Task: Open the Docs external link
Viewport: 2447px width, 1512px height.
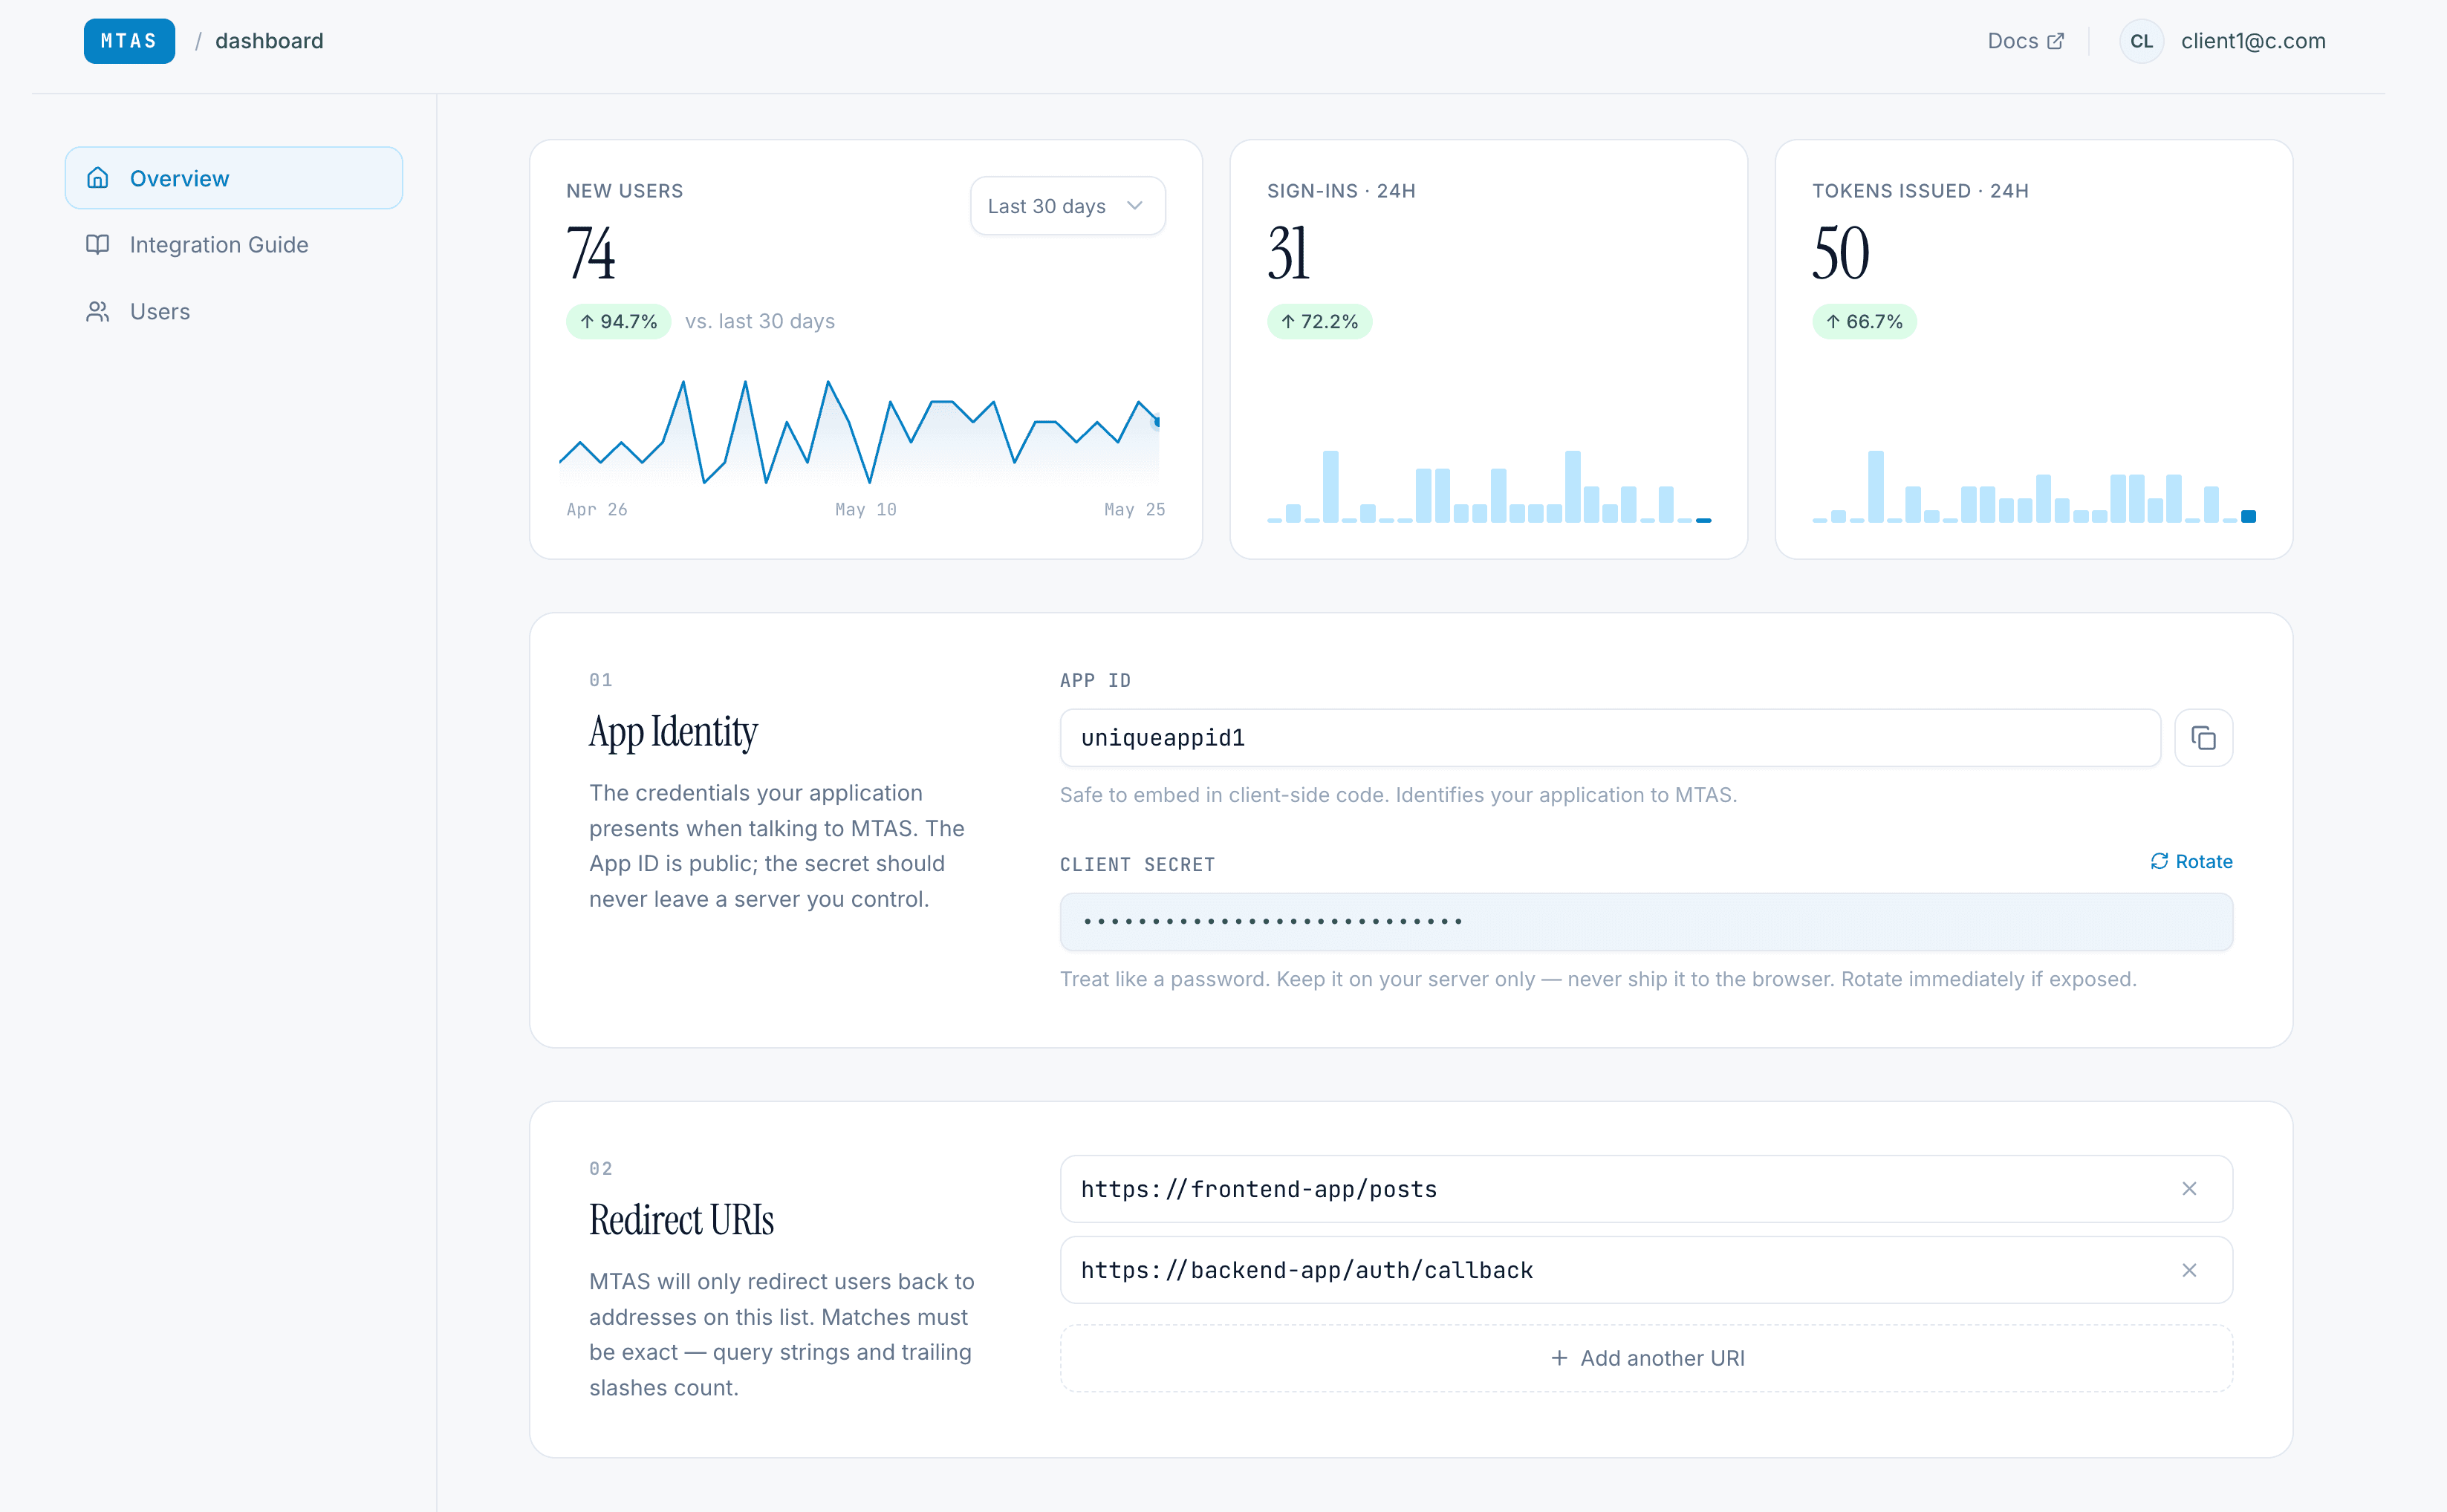Action: tap(2025, 41)
